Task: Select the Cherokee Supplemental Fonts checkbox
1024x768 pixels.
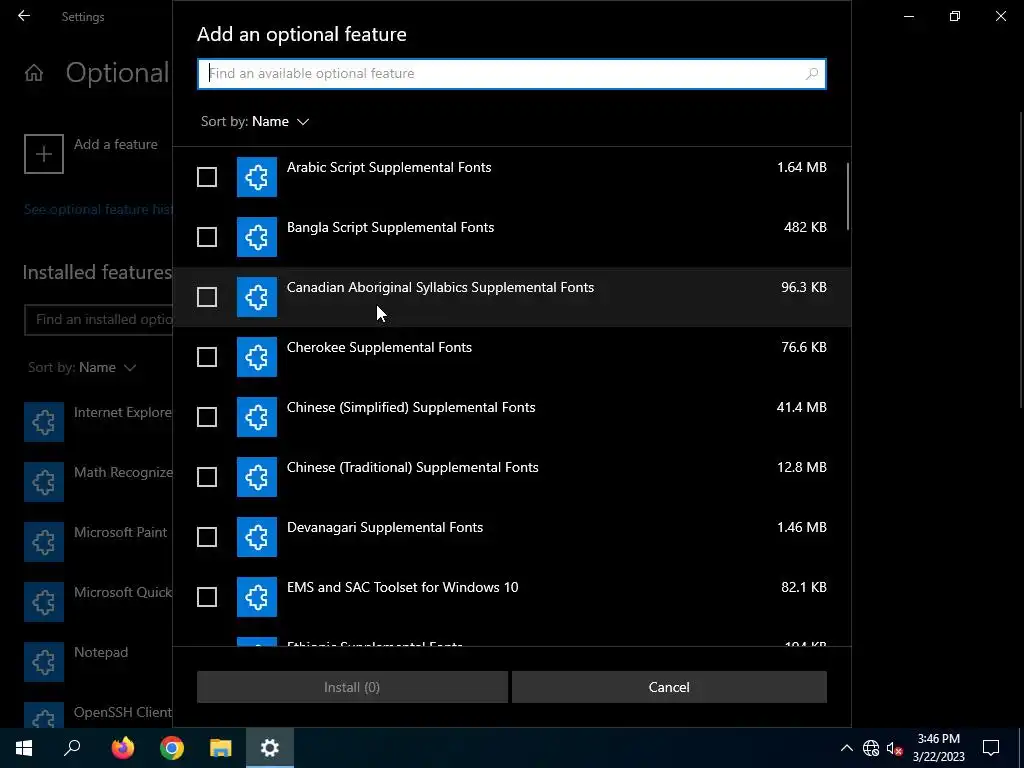Action: click(207, 357)
